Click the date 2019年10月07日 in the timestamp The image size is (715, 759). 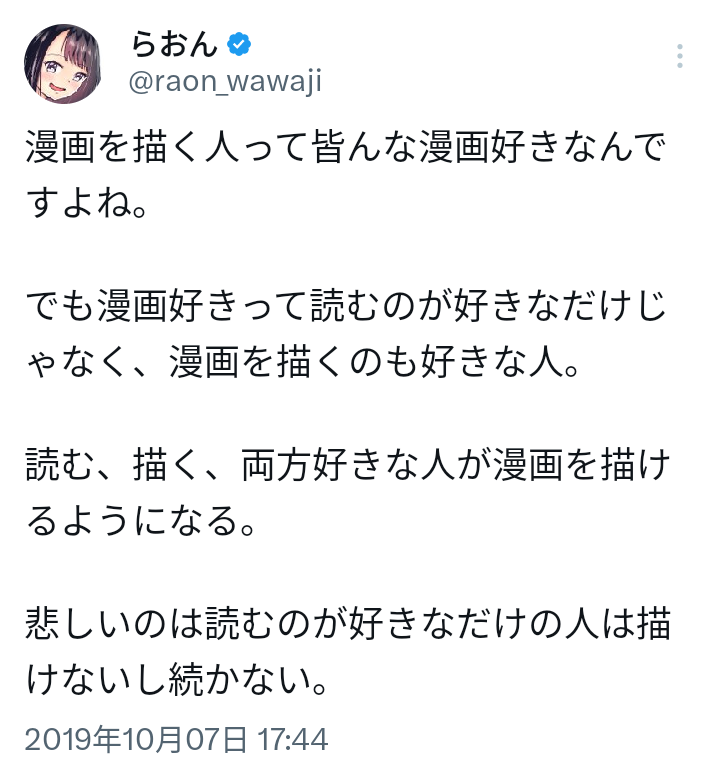136,740
